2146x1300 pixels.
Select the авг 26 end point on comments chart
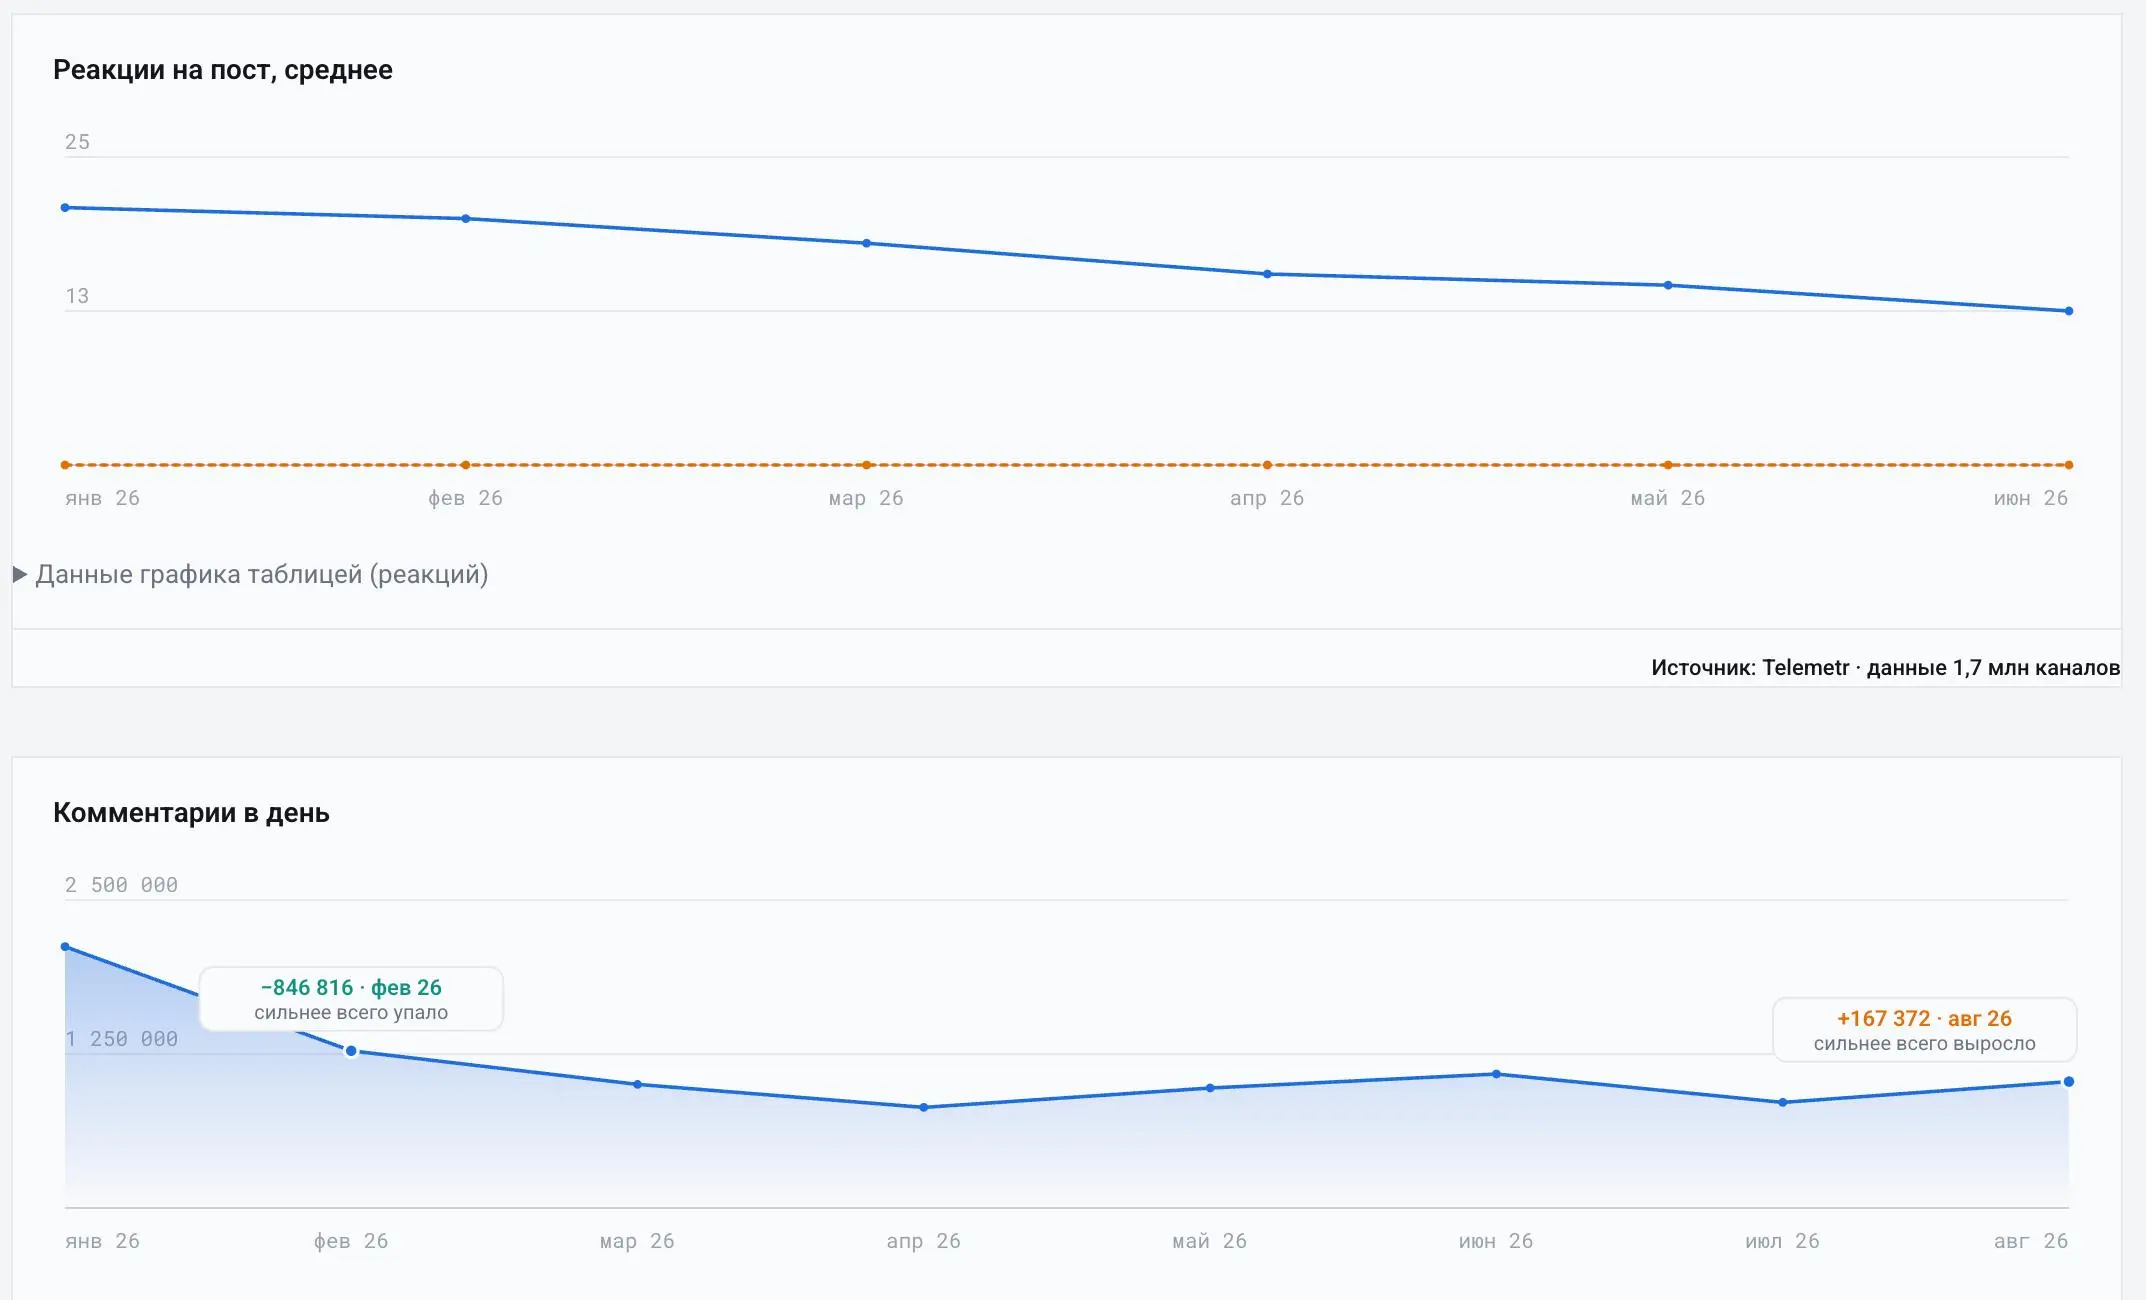point(2069,1082)
